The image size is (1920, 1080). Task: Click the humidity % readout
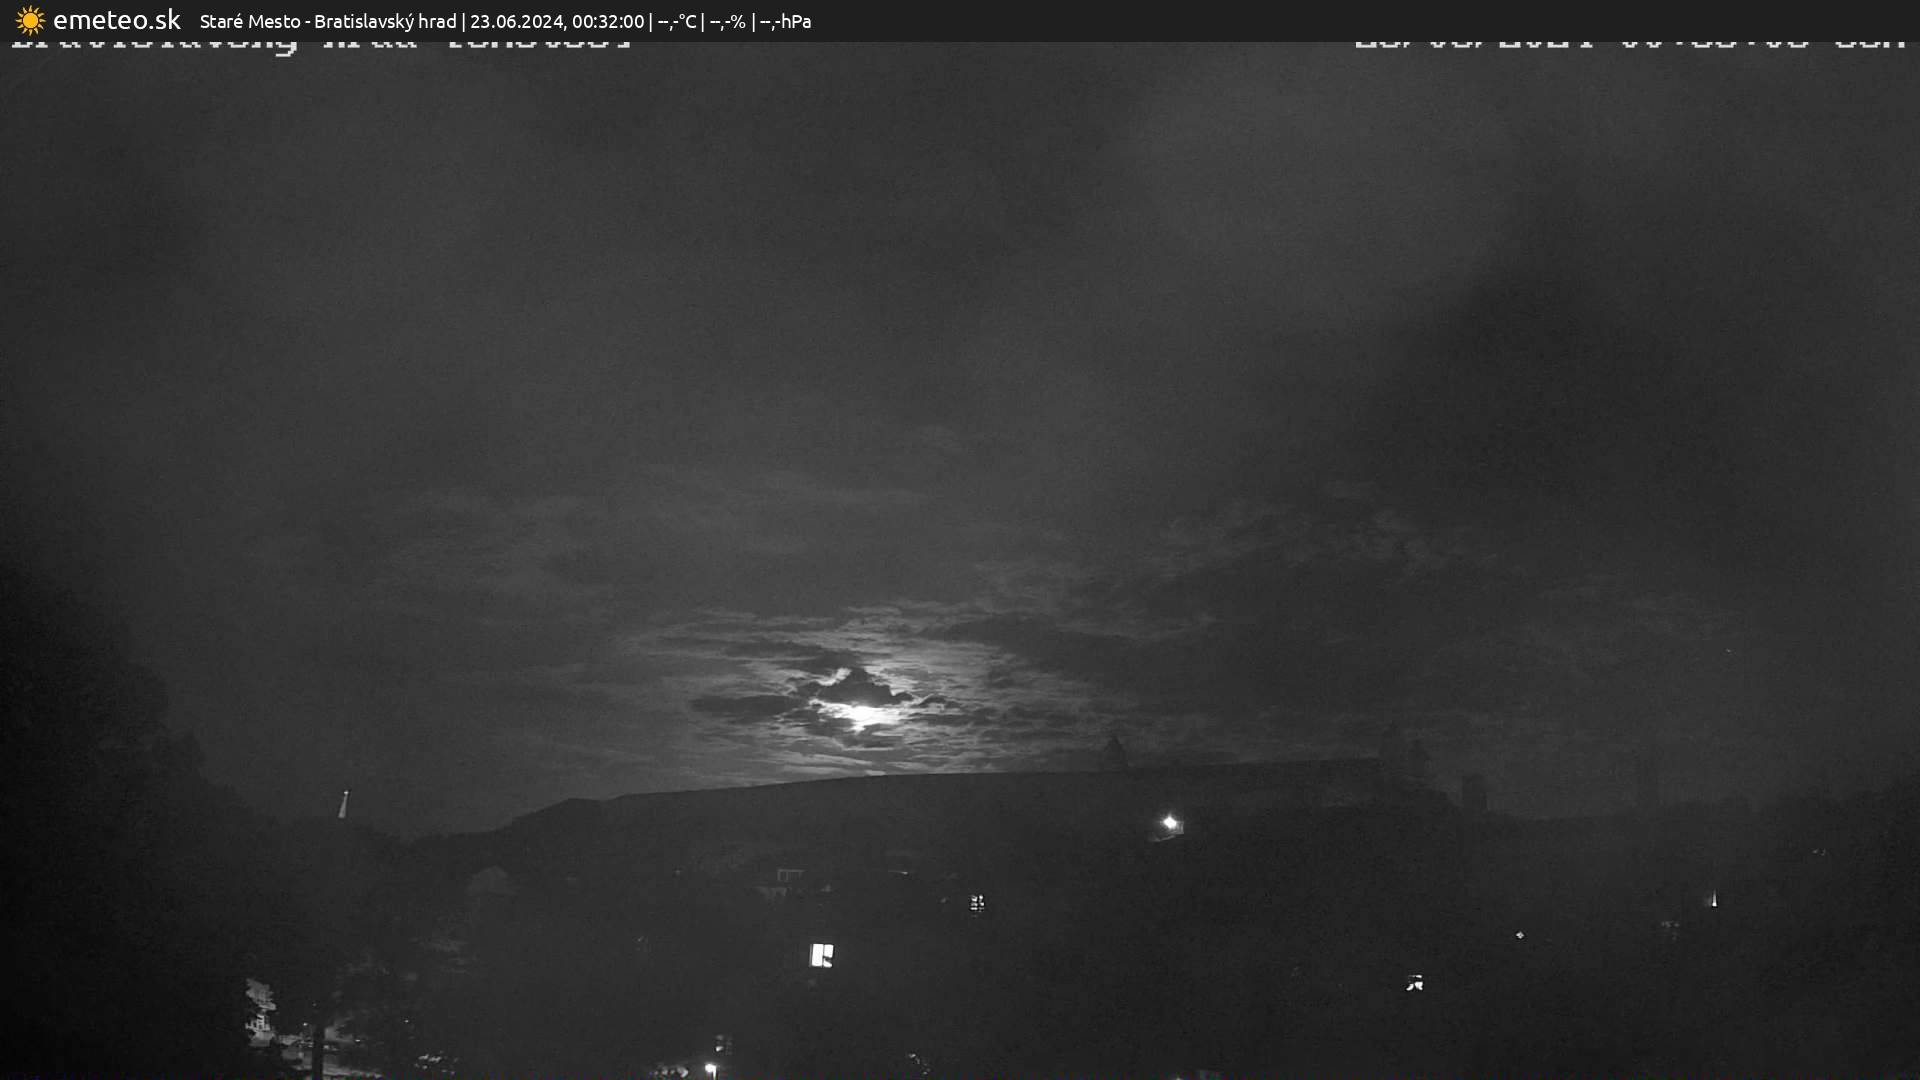coord(727,21)
